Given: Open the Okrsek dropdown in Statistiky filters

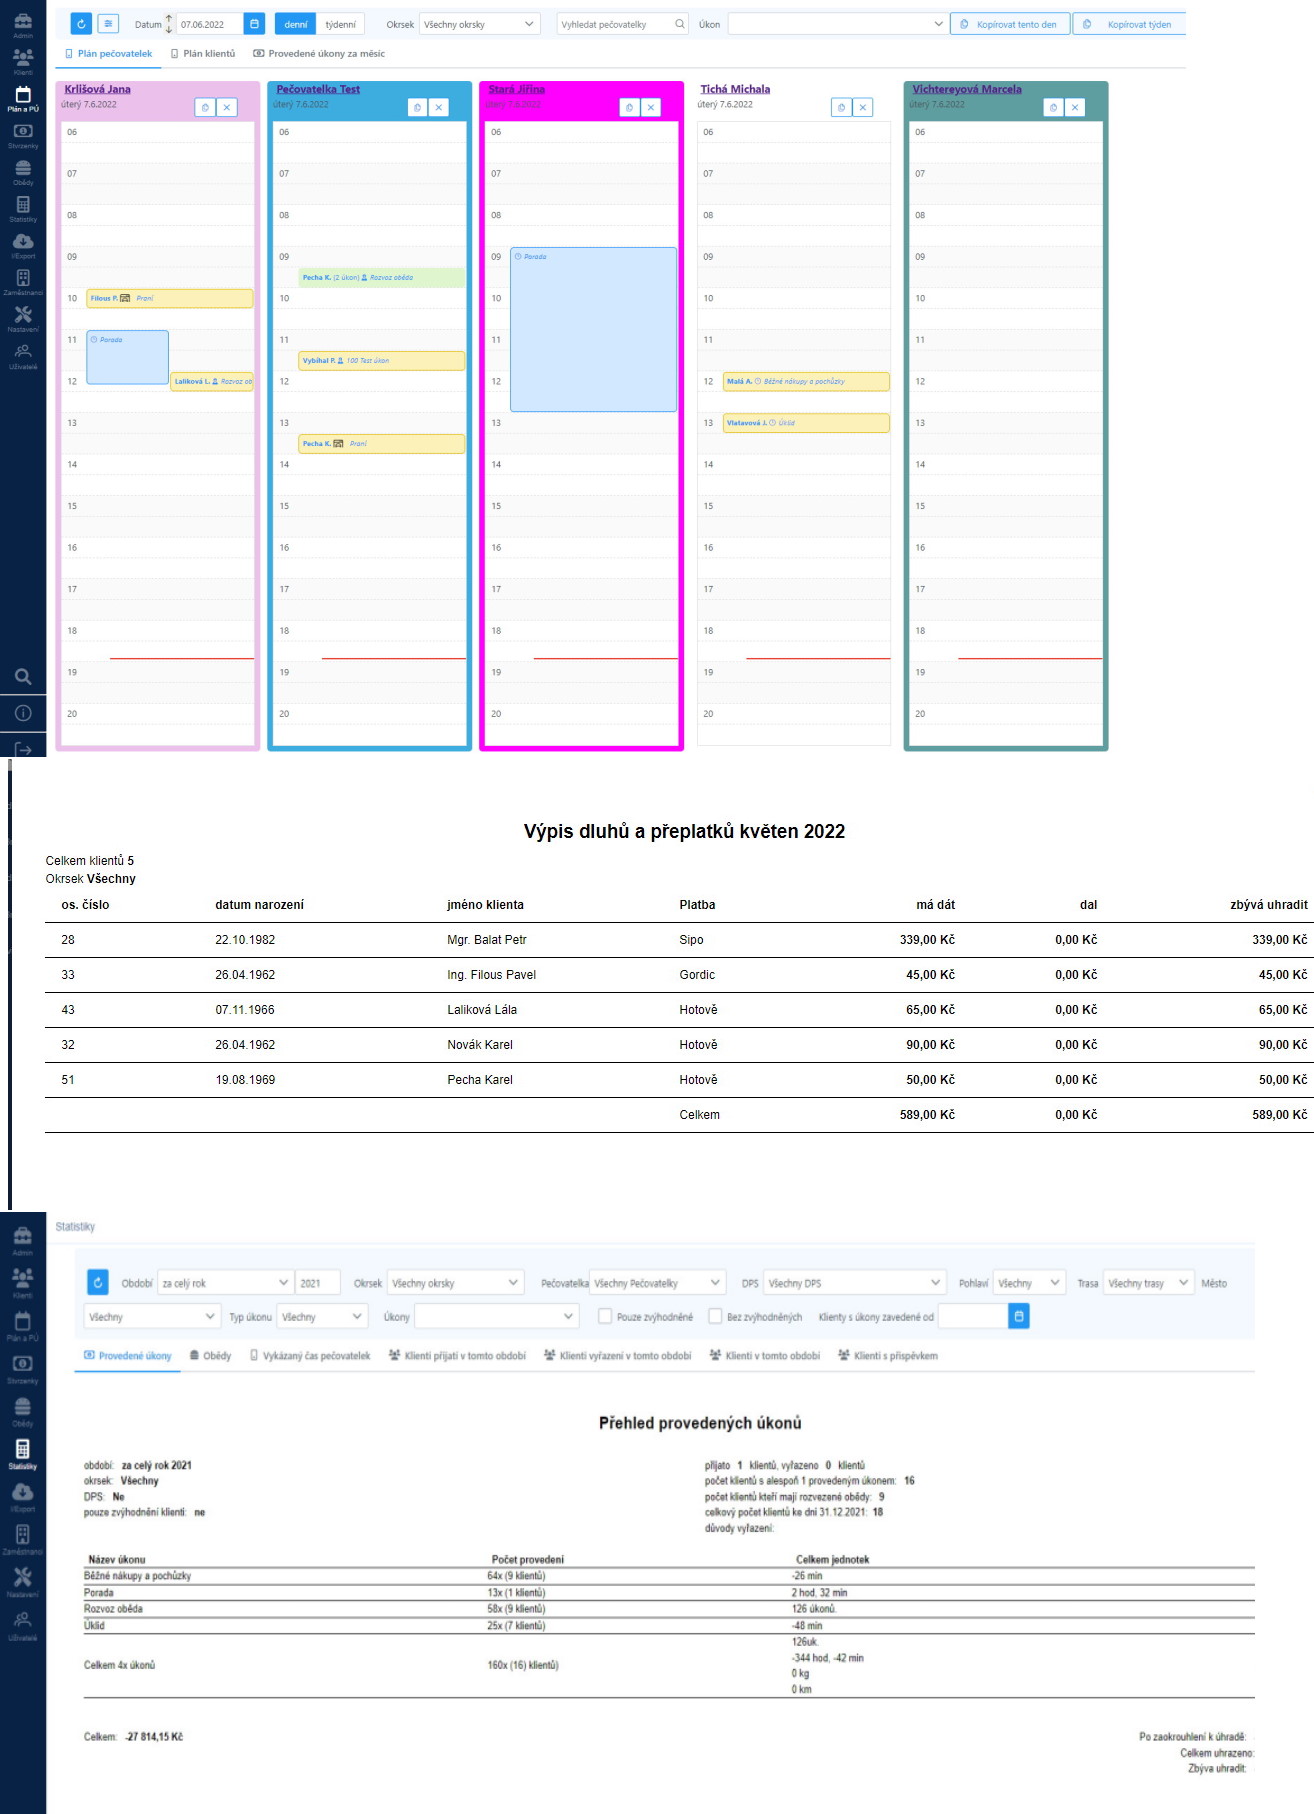Looking at the screenshot, I should coord(456,1283).
